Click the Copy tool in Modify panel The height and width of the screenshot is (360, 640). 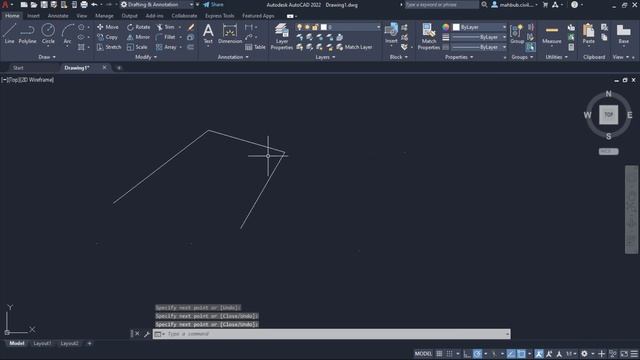107,37
